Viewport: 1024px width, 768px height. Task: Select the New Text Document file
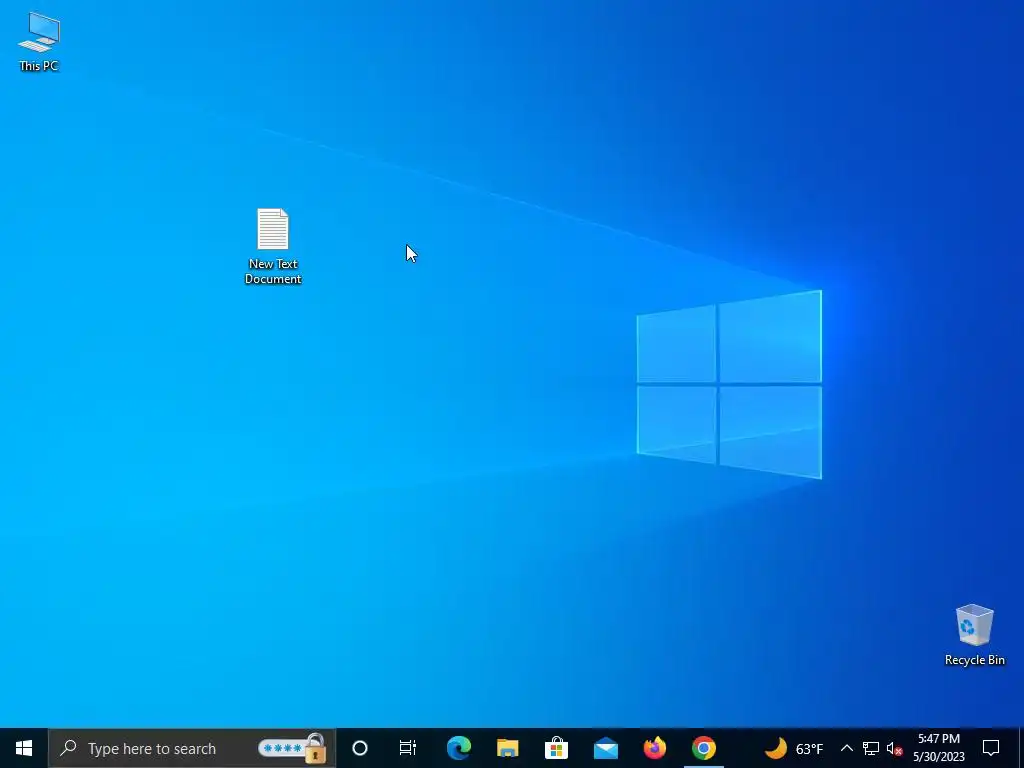pyautogui.click(x=273, y=246)
